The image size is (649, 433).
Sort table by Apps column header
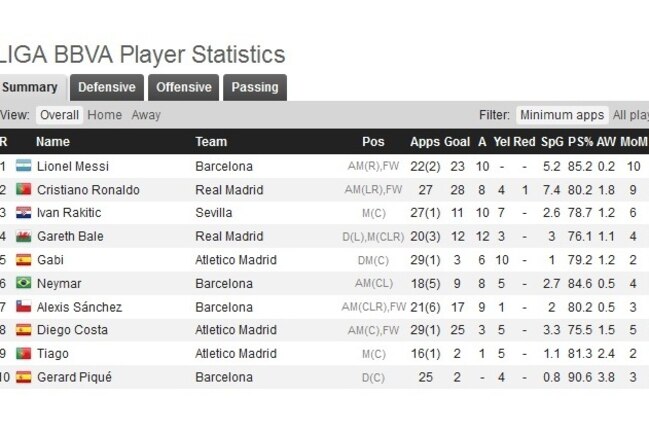[x=425, y=142]
